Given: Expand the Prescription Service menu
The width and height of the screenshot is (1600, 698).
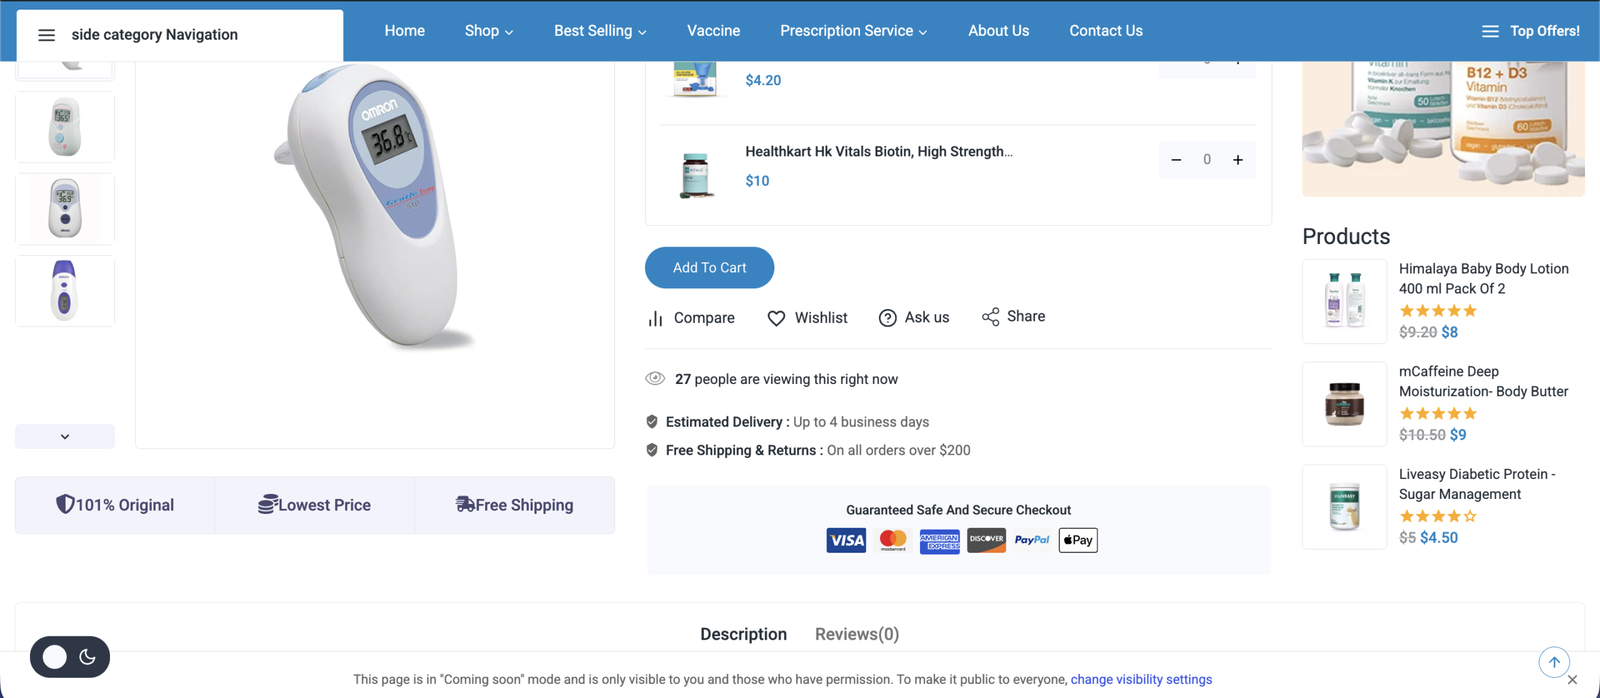Looking at the screenshot, I should (x=853, y=31).
